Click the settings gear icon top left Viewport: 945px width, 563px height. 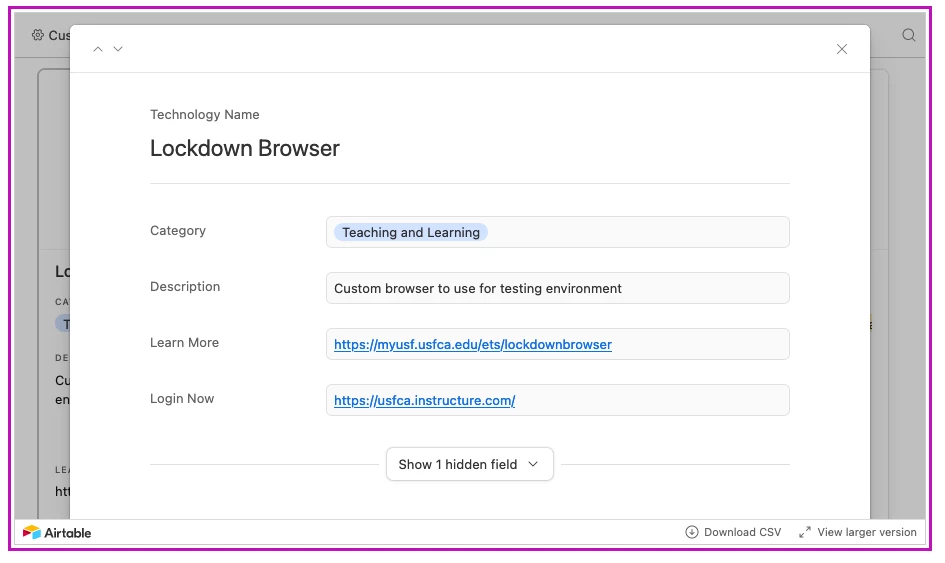(x=38, y=35)
